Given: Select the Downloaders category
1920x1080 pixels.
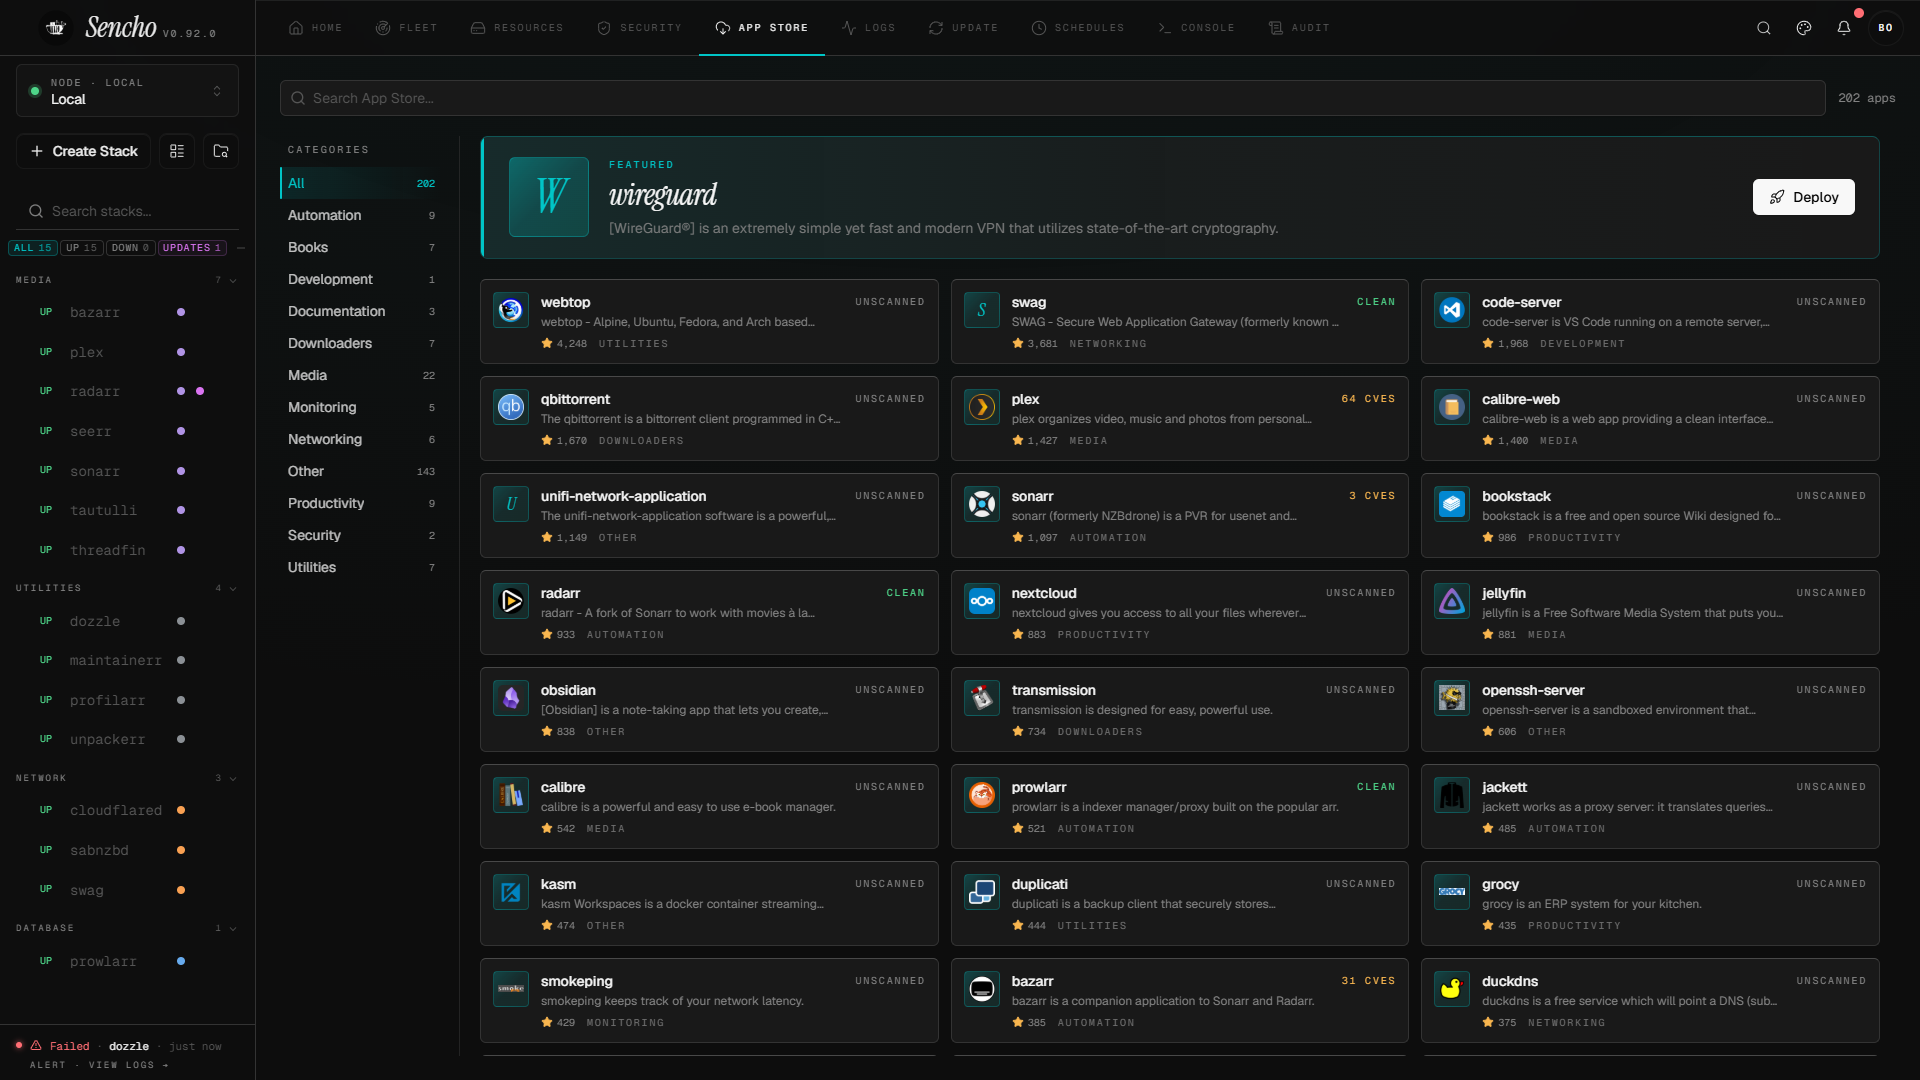Looking at the screenshot, I should [361, 343].
